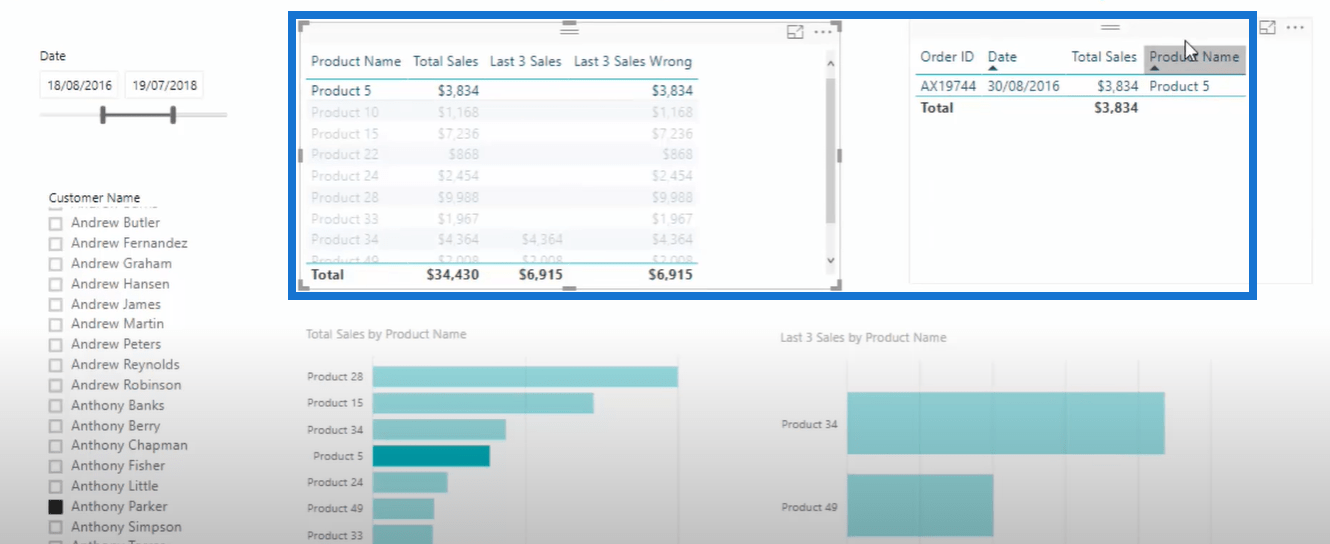Viewport: 1330px width, 544px height.
Task: Tick the Andrew Martin checkbox
Action: point(56,324)
